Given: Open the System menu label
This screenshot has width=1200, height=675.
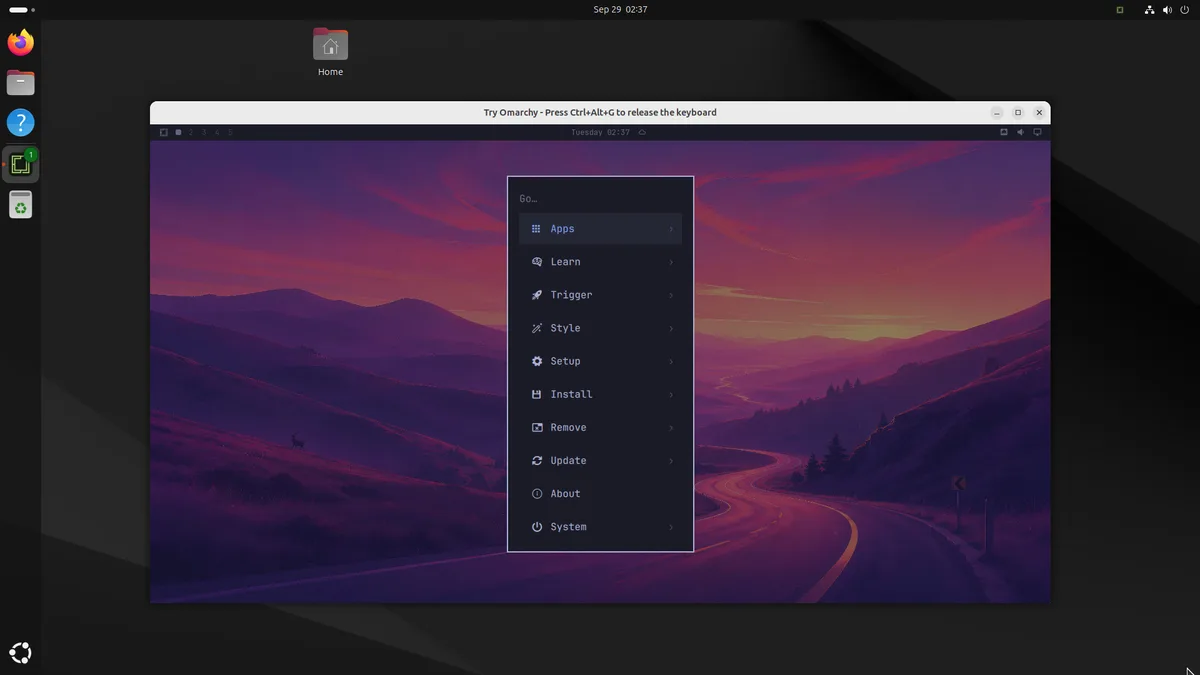Looking at the screenshot, I should coord(568,527).
